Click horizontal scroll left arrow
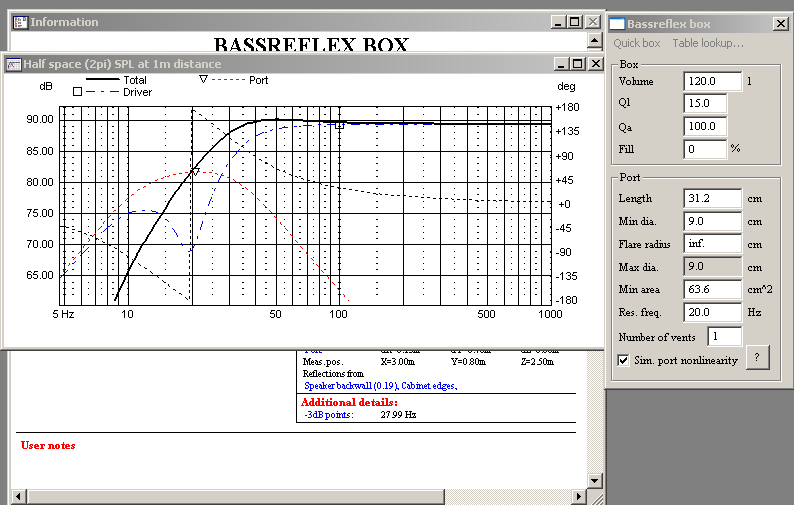 coord(18,496)
